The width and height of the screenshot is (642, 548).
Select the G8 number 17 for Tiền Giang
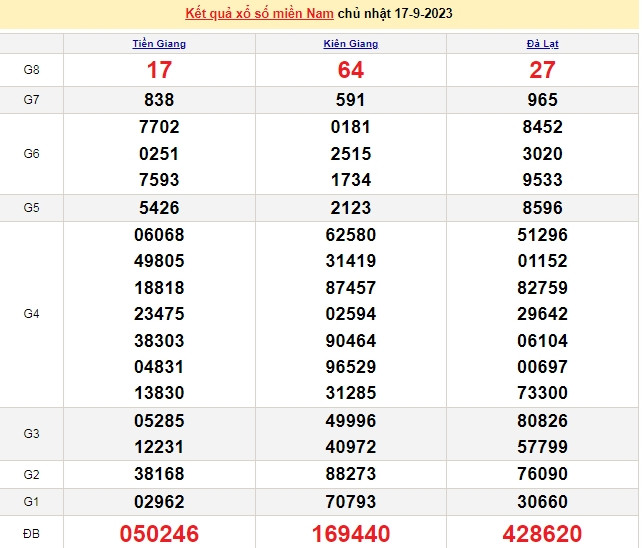[x=159, y=70]
